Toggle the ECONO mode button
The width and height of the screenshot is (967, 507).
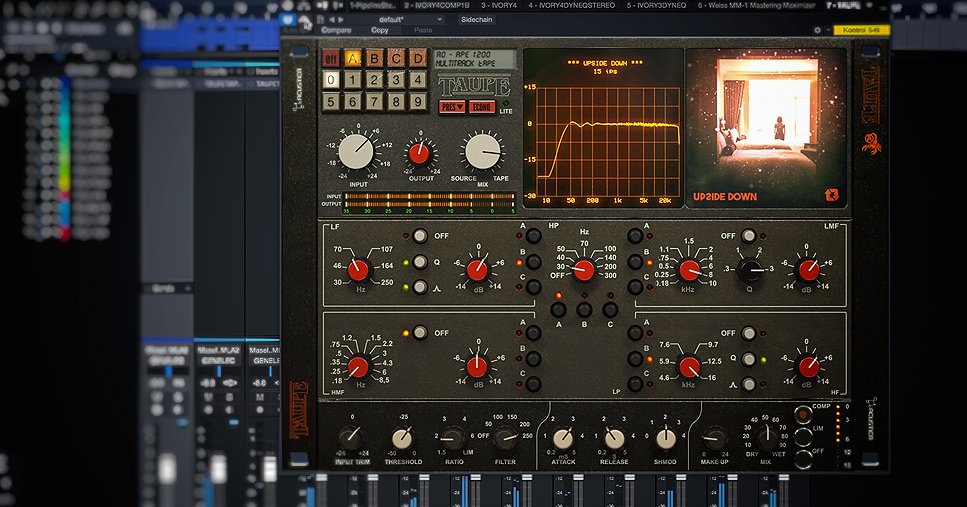[482, 107]
